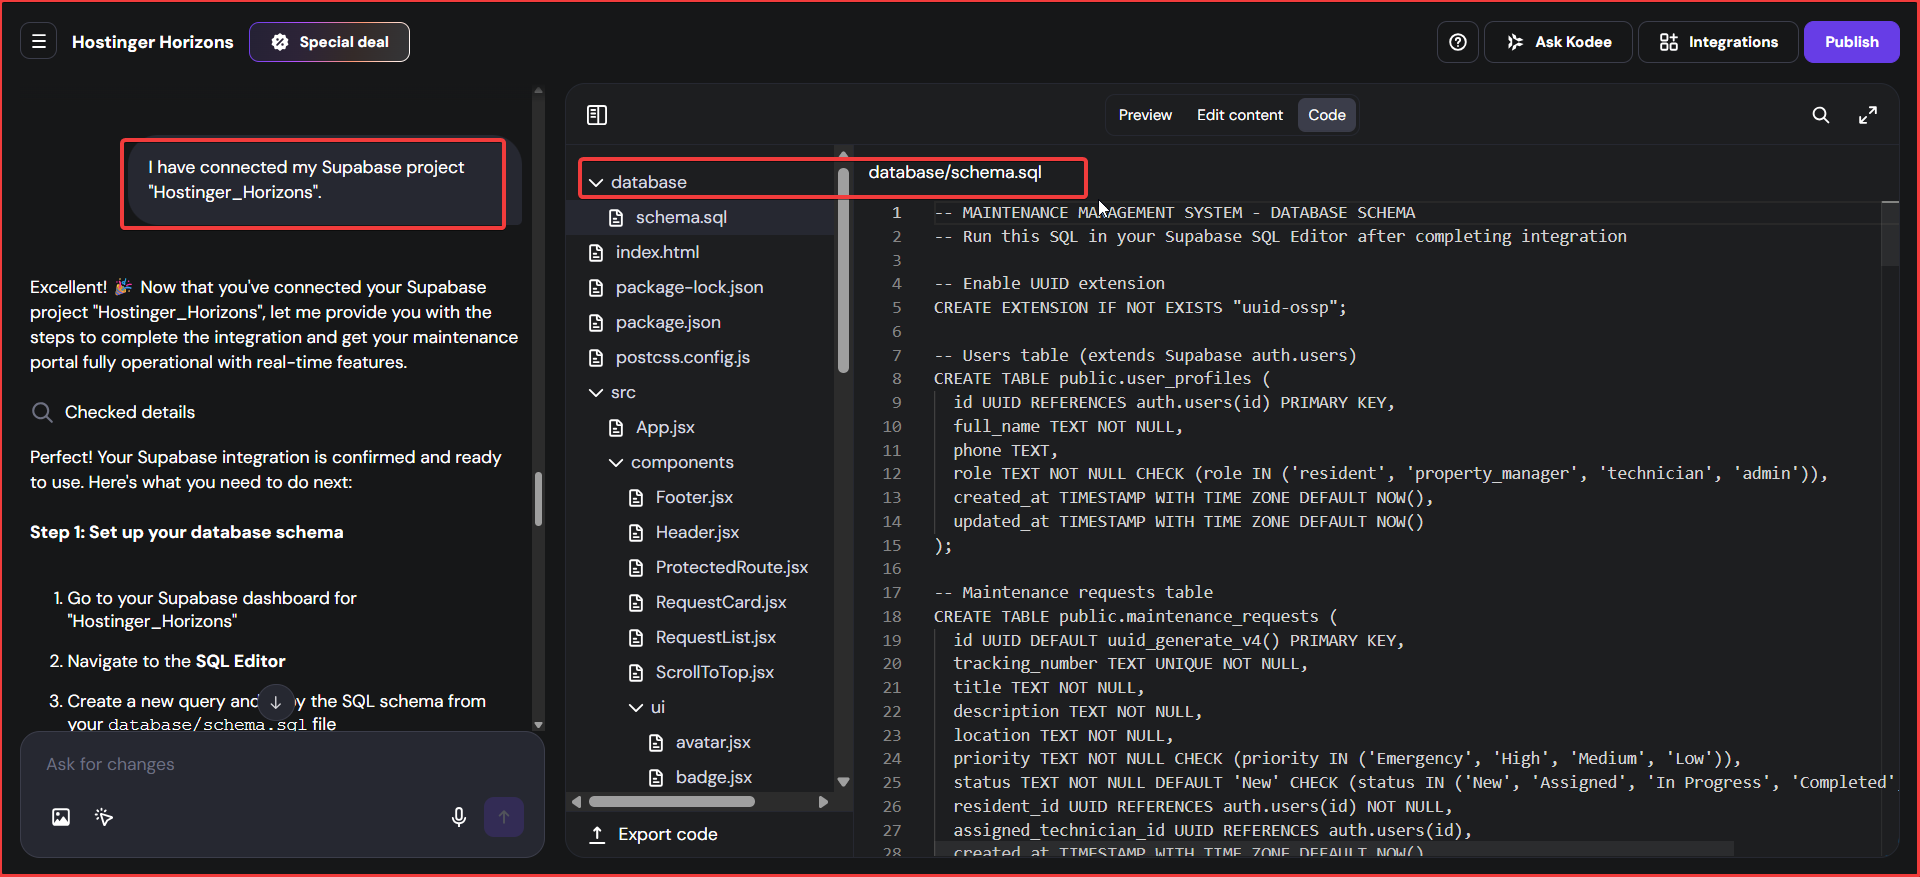
Task: Toggle the file tree sidebar panel icon
Action: click(597, 115)
